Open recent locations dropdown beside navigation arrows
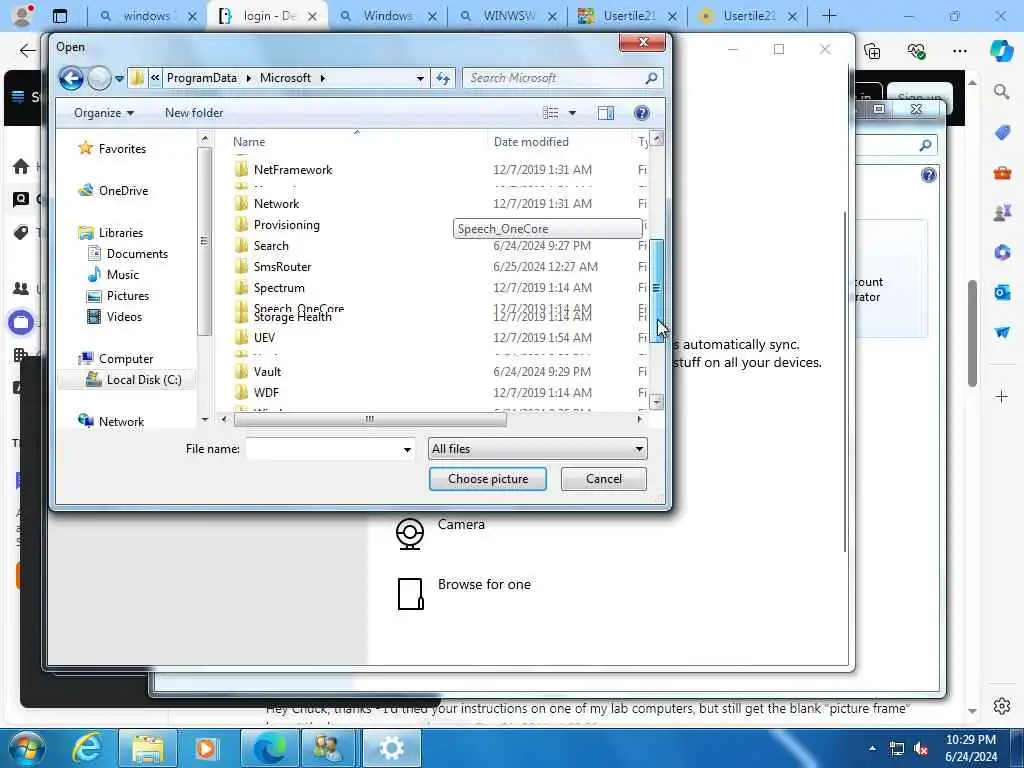1024x768 pixels. [x=120, y=79]
